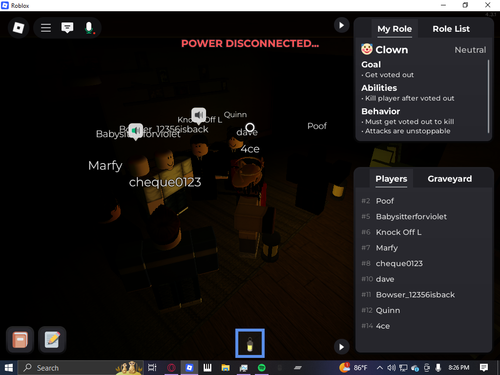This screenshot has height=375, width=500.
Task: Click the cheque0123 nametag in the game
Action: click(165, 182)
